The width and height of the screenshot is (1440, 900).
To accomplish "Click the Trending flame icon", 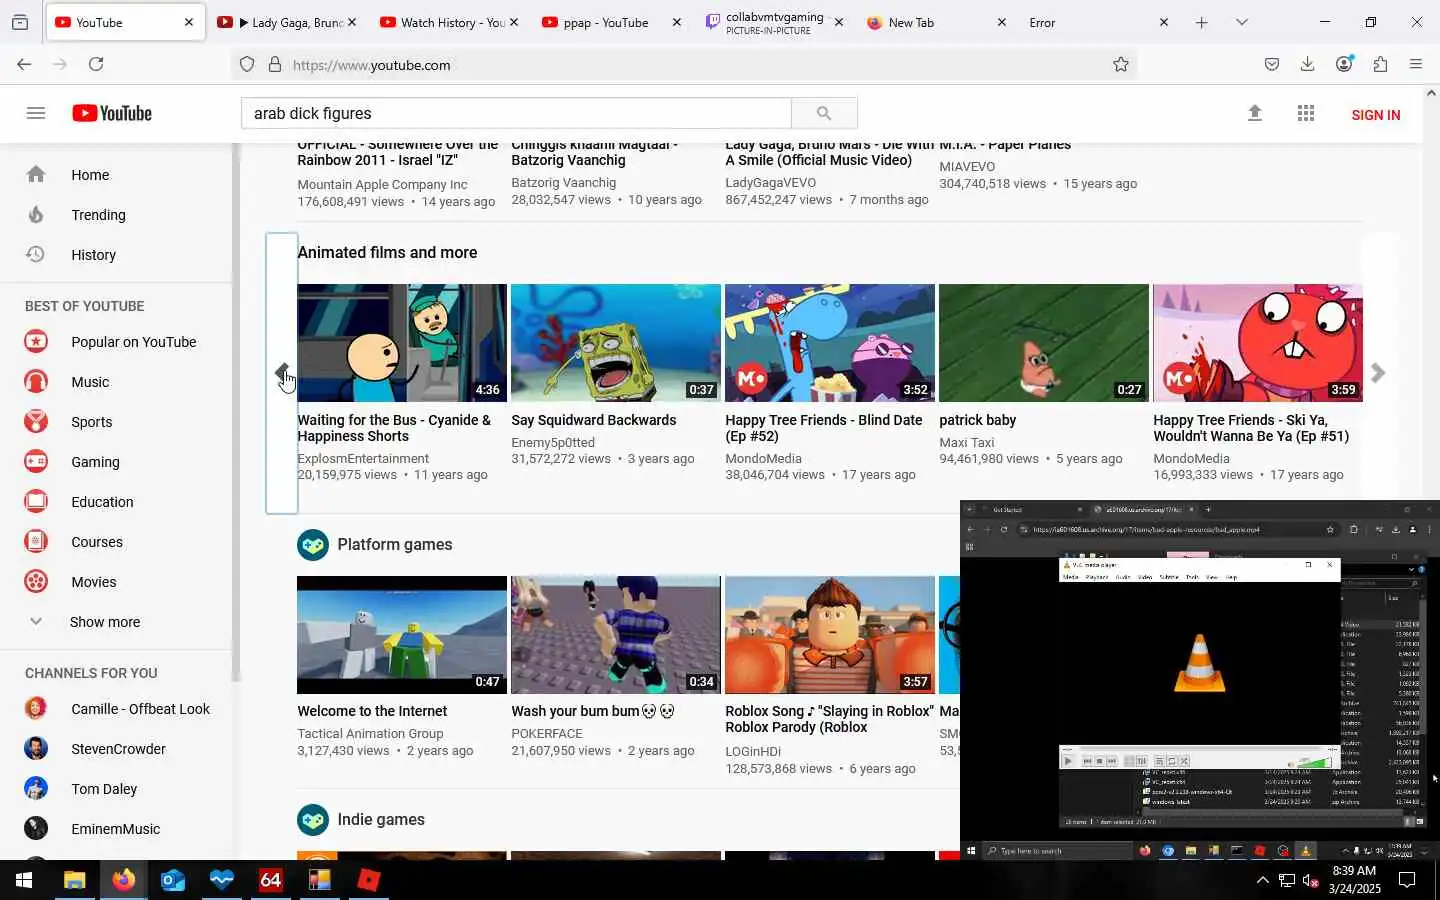I will click(36, 215).
